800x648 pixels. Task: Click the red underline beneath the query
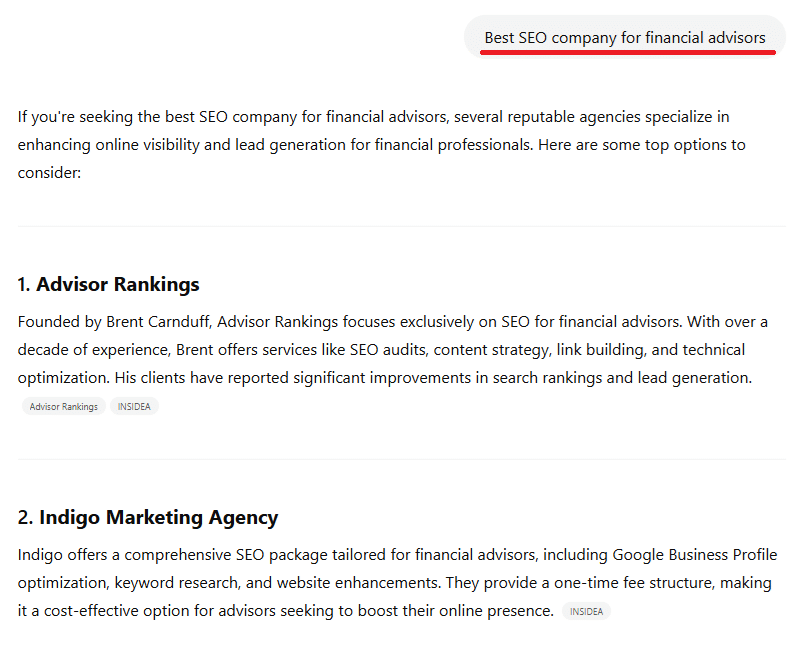click(628, 52)
